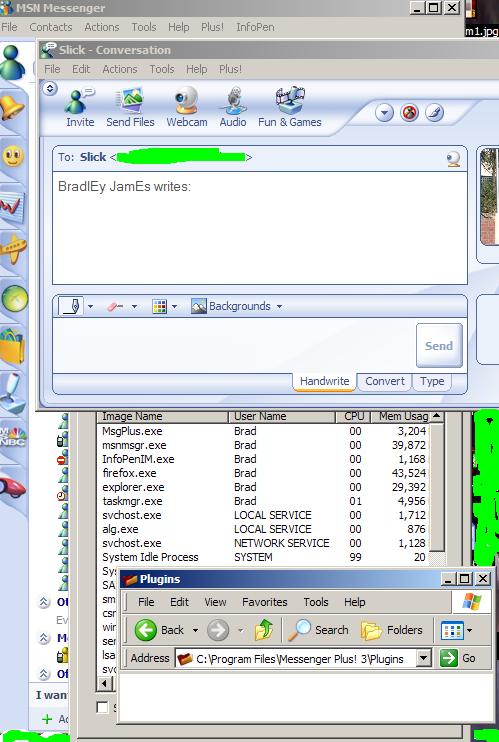Viewport: 499px width, 742px height.
Task: Click Back in Plugins window
Action: click(160, 630)
